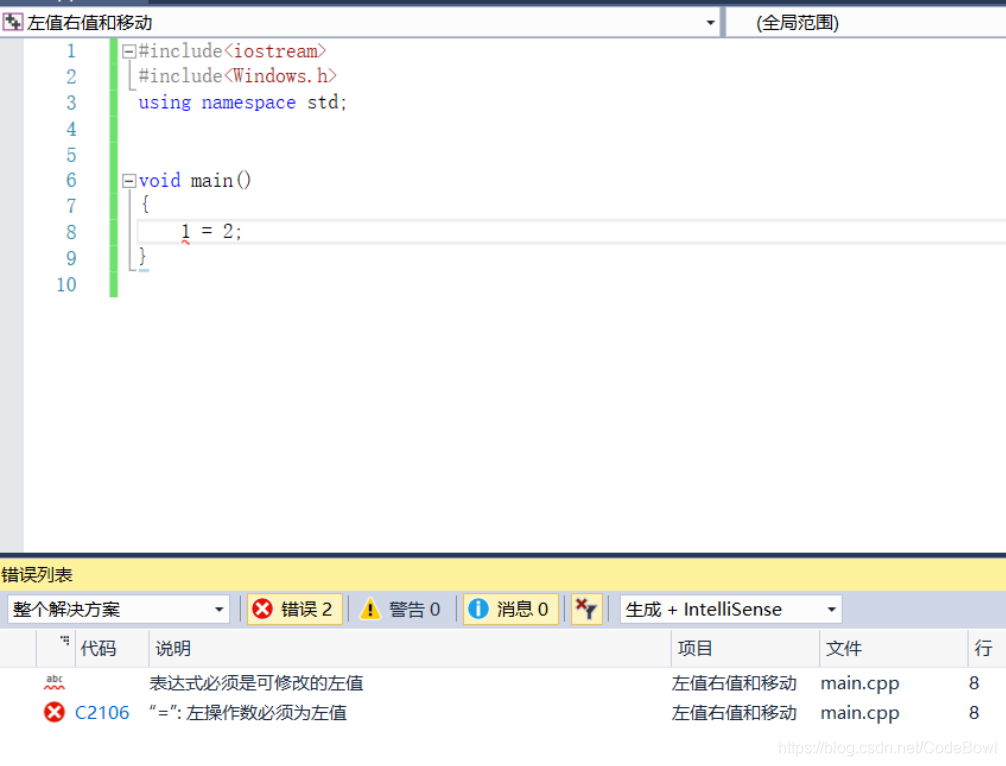Collapse the void main() function block

[129, 181]
